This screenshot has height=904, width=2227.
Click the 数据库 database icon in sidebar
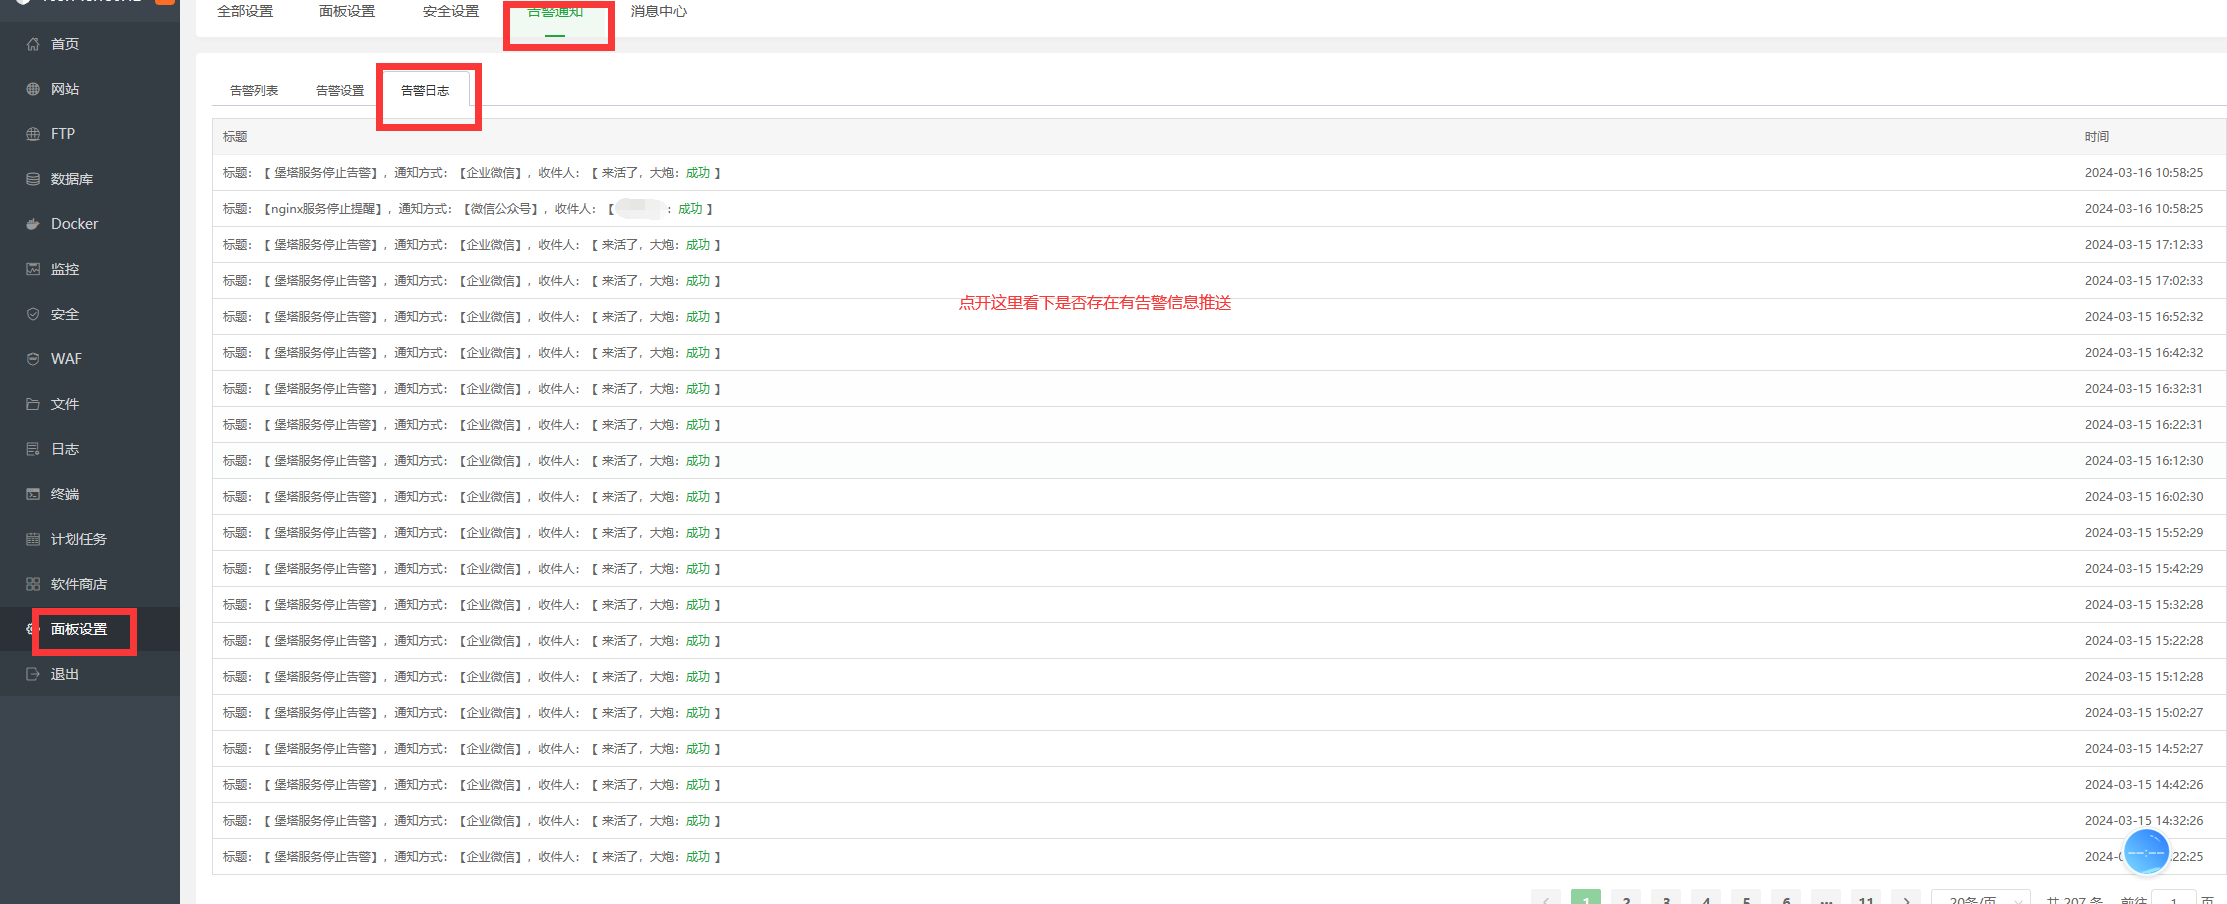click(x=33, y=179)
